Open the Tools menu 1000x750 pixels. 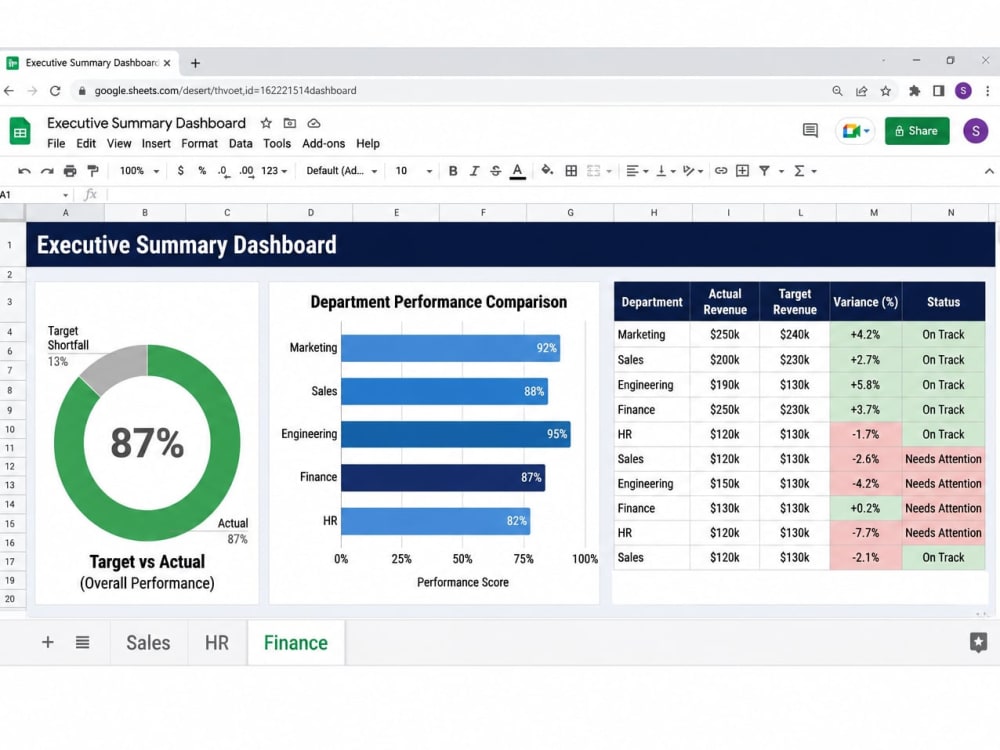[277, 143]
